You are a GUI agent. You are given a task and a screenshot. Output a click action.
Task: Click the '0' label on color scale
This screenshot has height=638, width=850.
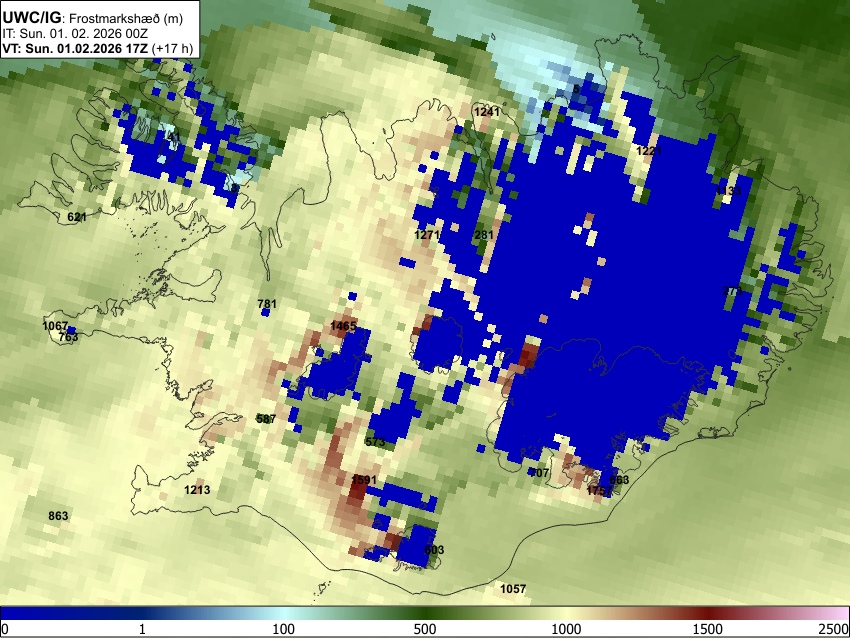click(x=5, y=629)
